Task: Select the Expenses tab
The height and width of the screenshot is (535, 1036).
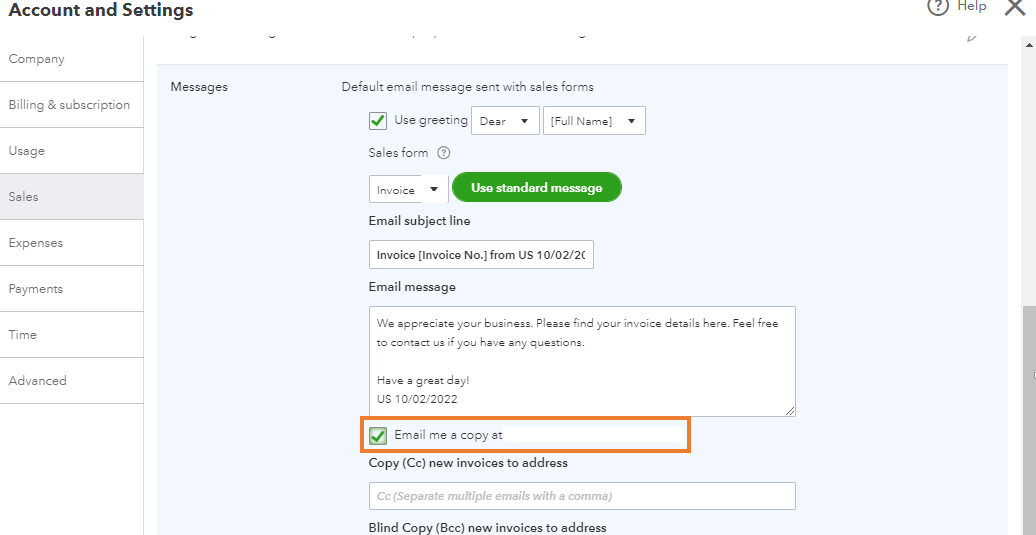Action: pos(36,243)
